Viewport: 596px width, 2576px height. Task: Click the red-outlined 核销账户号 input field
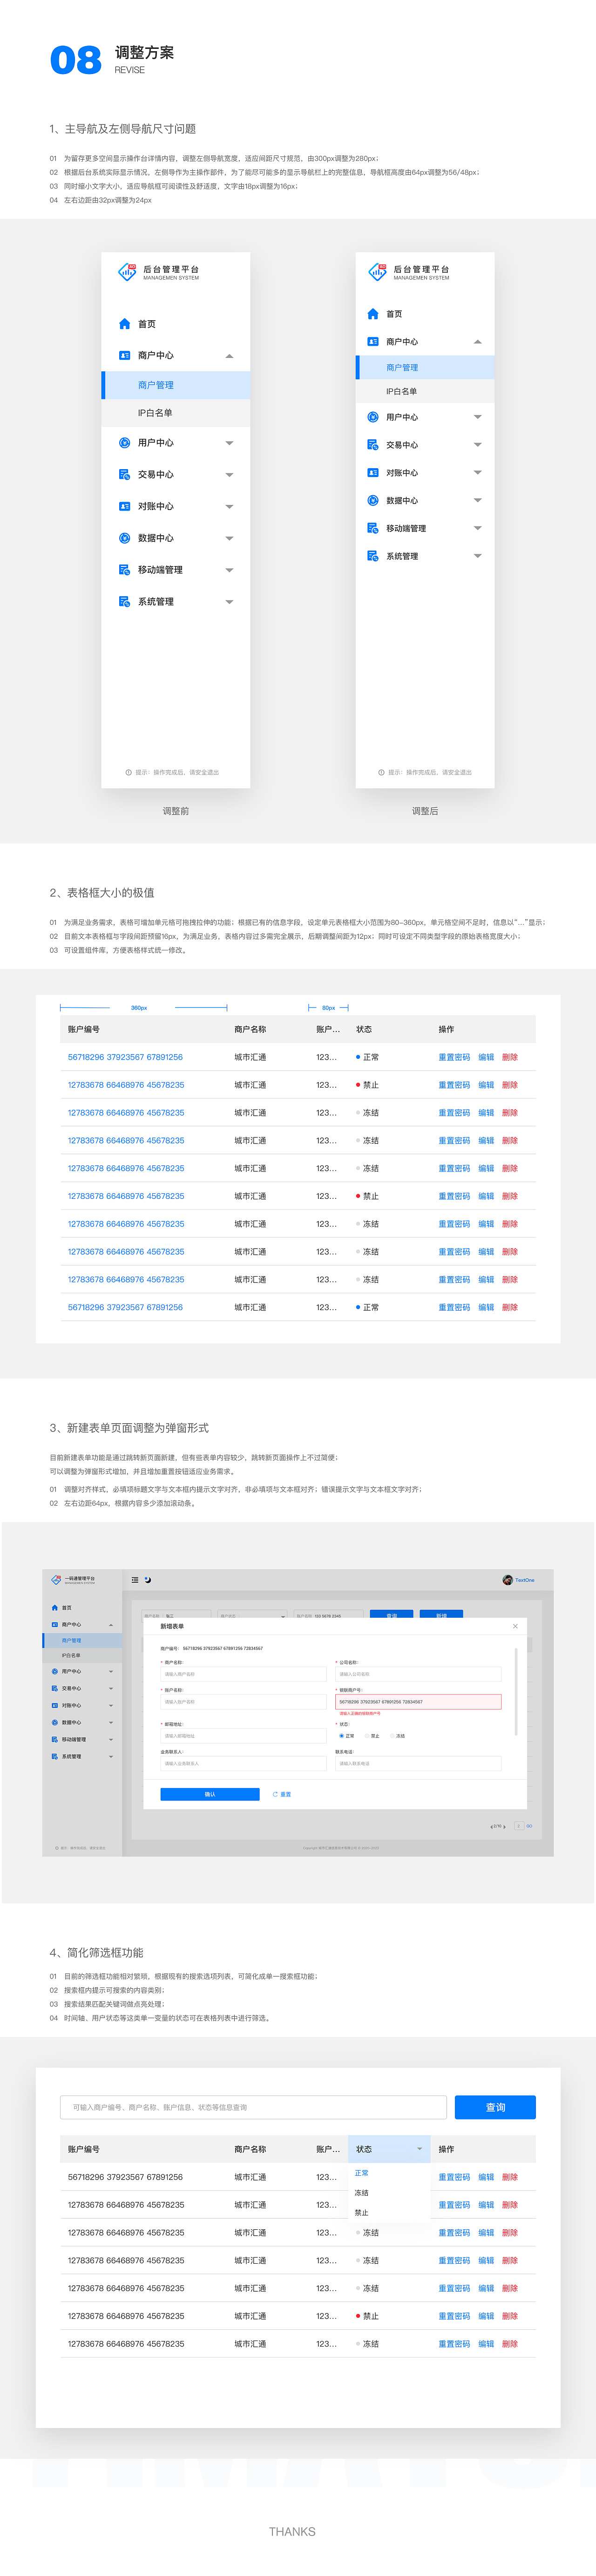[418, 1702]
